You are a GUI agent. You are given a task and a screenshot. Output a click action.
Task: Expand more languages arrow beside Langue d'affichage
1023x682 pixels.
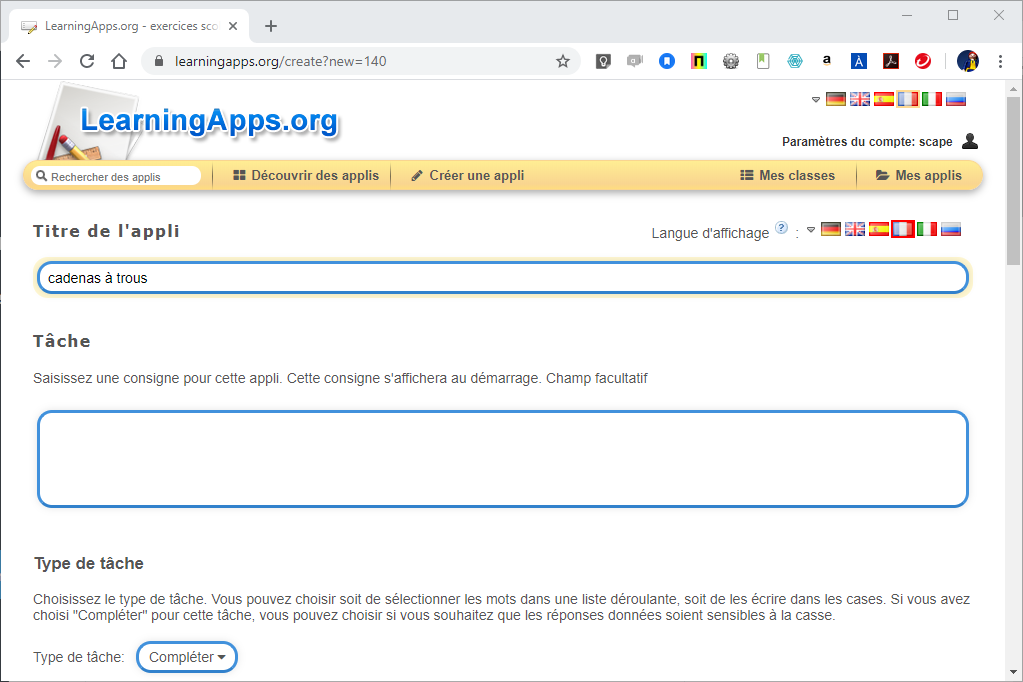(x=811, y=230)
